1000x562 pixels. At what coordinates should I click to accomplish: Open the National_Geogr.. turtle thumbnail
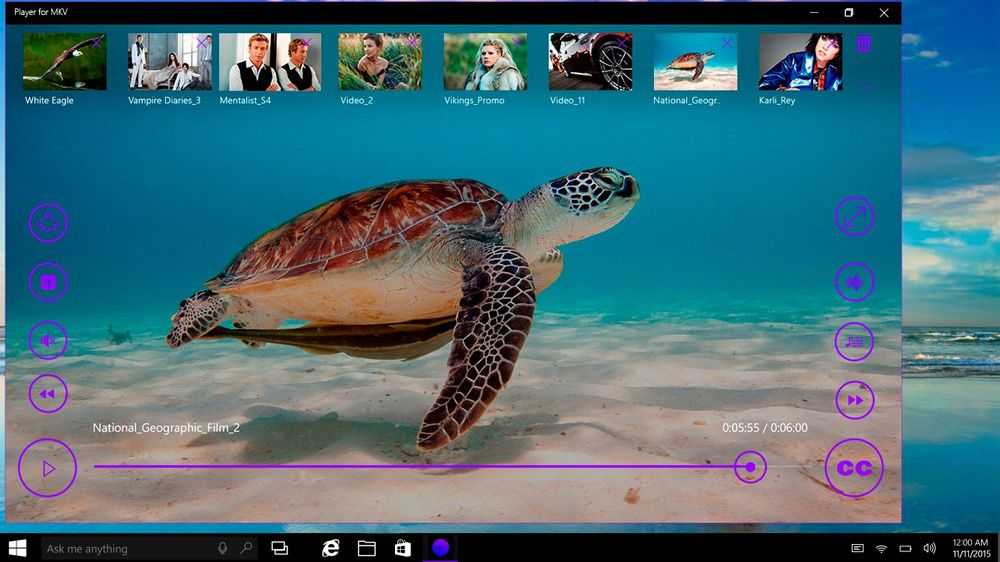(x=695, y=62)
